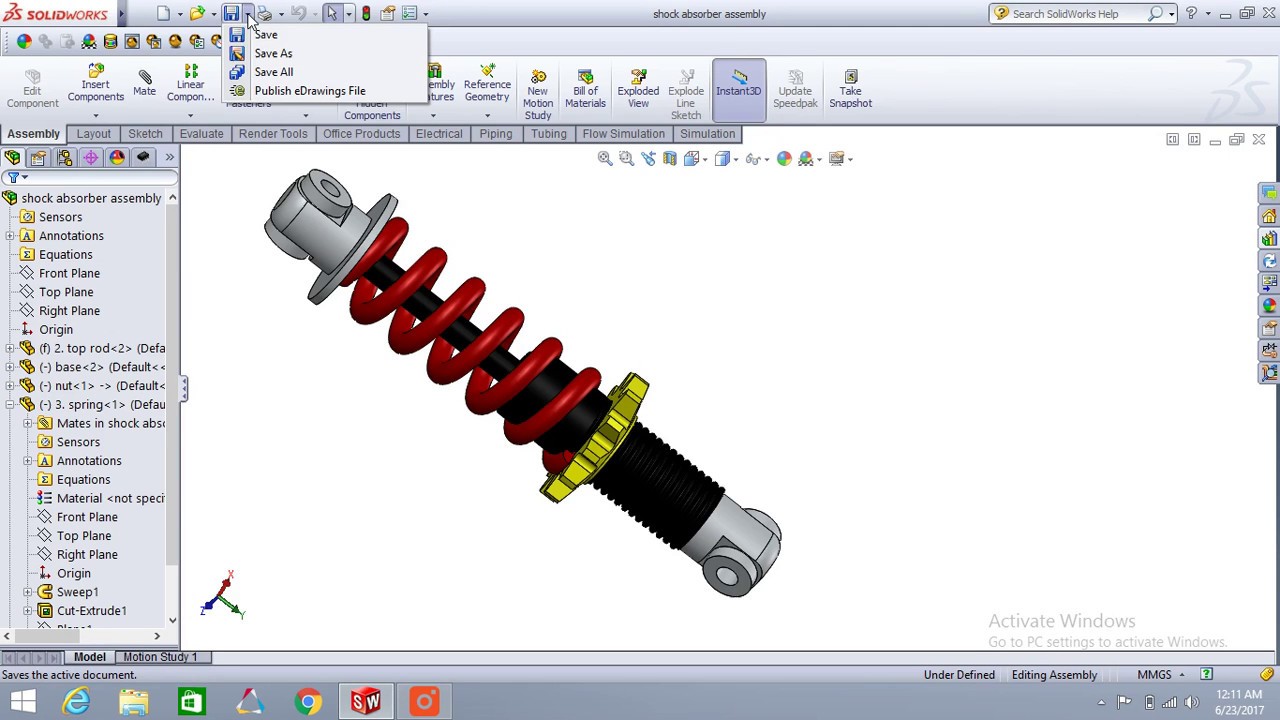
Task: Select the Cut-Extrude1 feature in tree
Action: pos(91,611)
